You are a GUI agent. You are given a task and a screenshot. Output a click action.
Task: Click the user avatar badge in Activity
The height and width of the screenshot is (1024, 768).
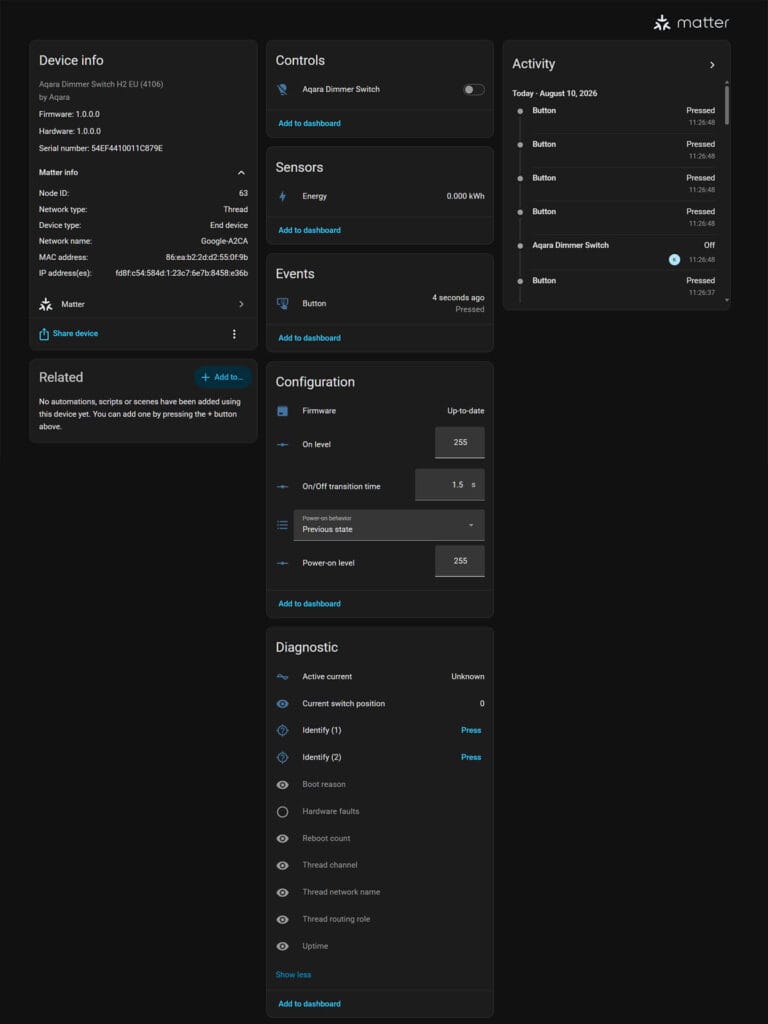(x=675, y=259)
